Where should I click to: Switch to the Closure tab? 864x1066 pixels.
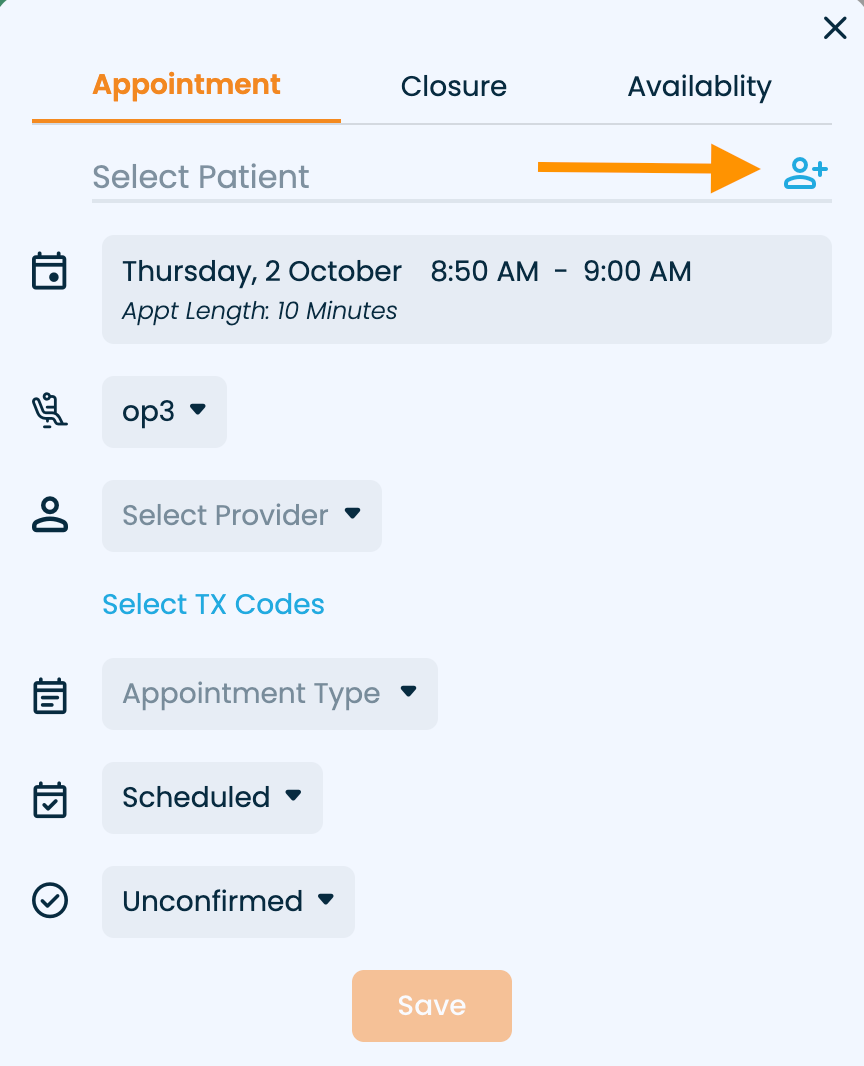coord(454,87)
